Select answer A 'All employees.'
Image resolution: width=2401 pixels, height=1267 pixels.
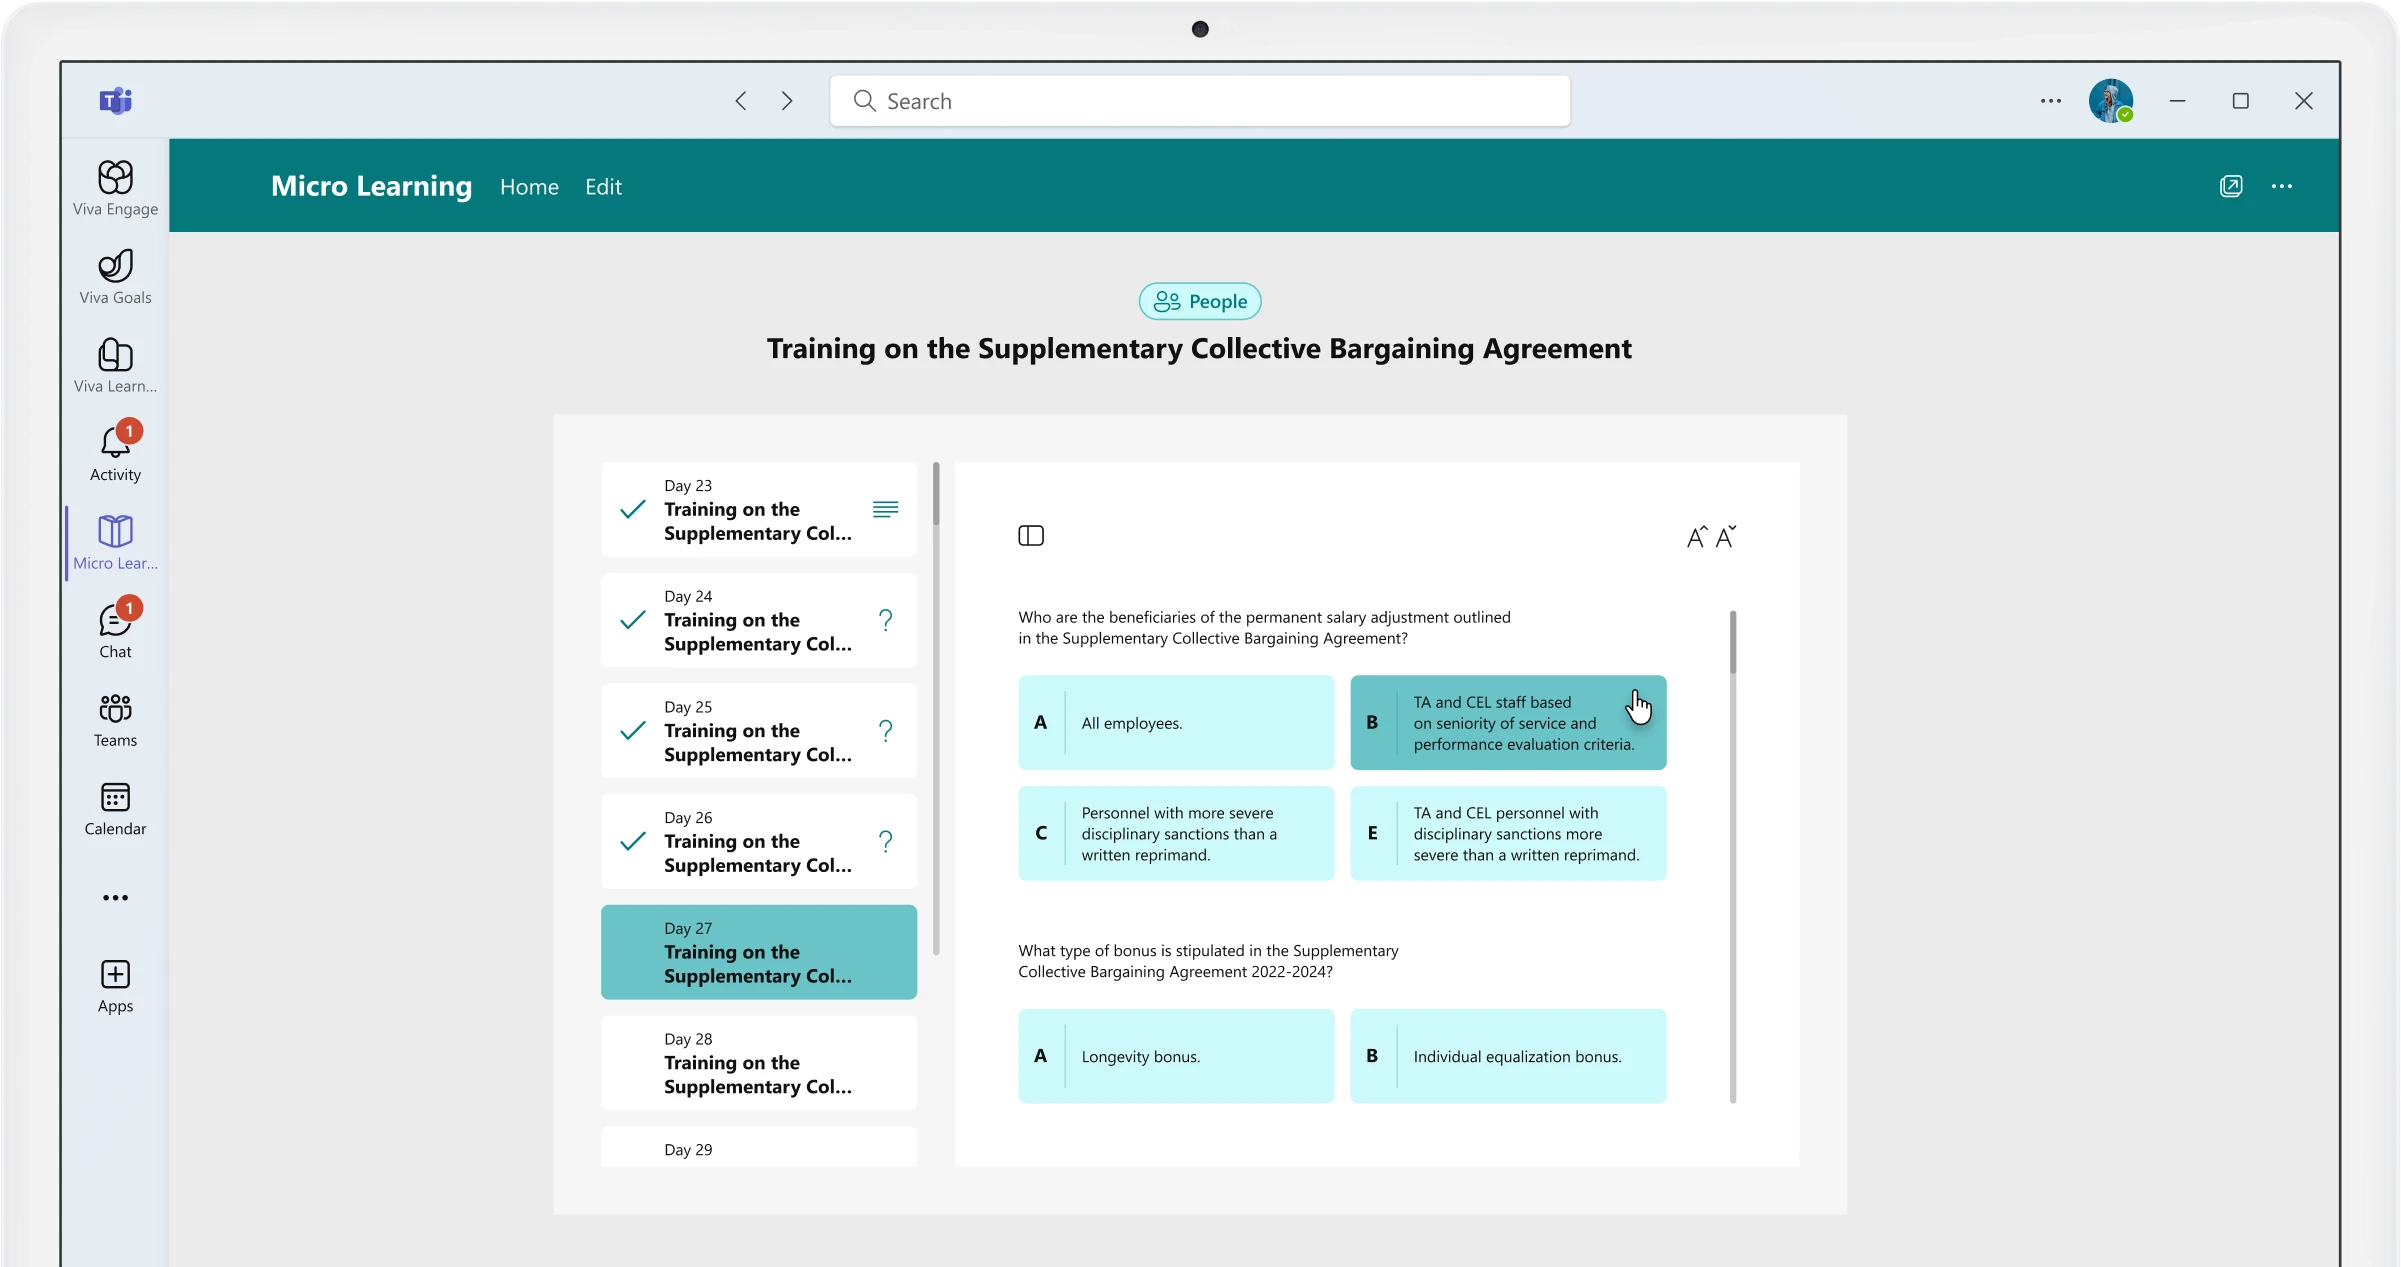(x=1176, y=723)
